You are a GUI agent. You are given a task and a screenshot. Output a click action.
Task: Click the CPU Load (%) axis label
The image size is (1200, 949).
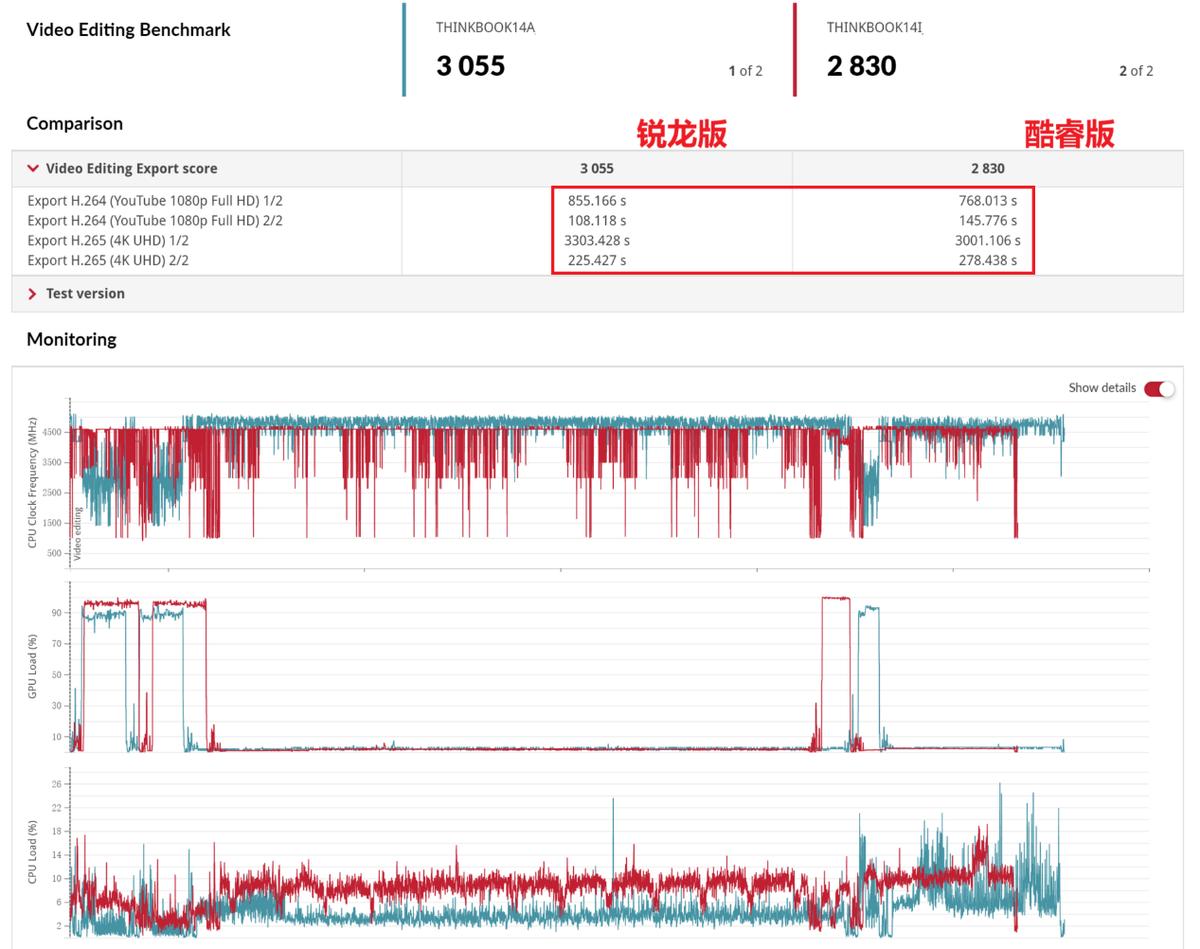click(x=33, y=853)
